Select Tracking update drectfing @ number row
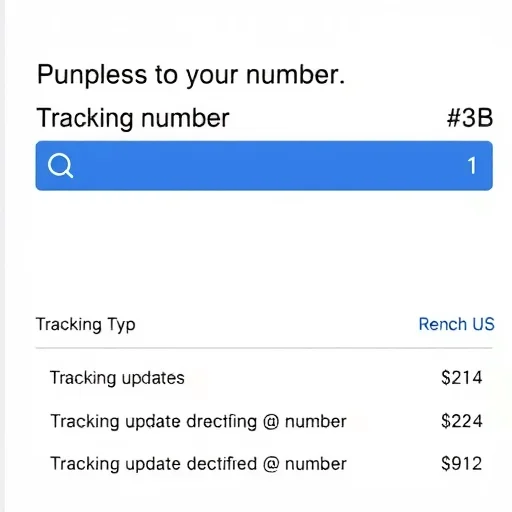Image resolution: width=512 pixels, height=512 pixels. 264,421
